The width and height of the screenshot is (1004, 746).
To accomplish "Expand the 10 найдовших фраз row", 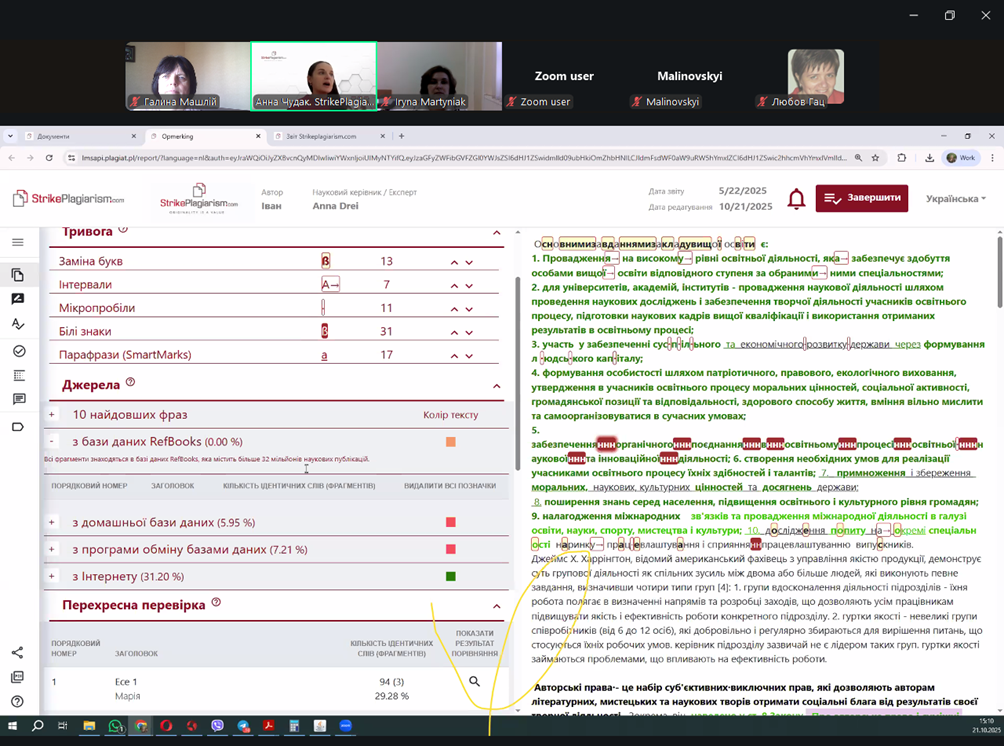I will [x=52, y=415].
